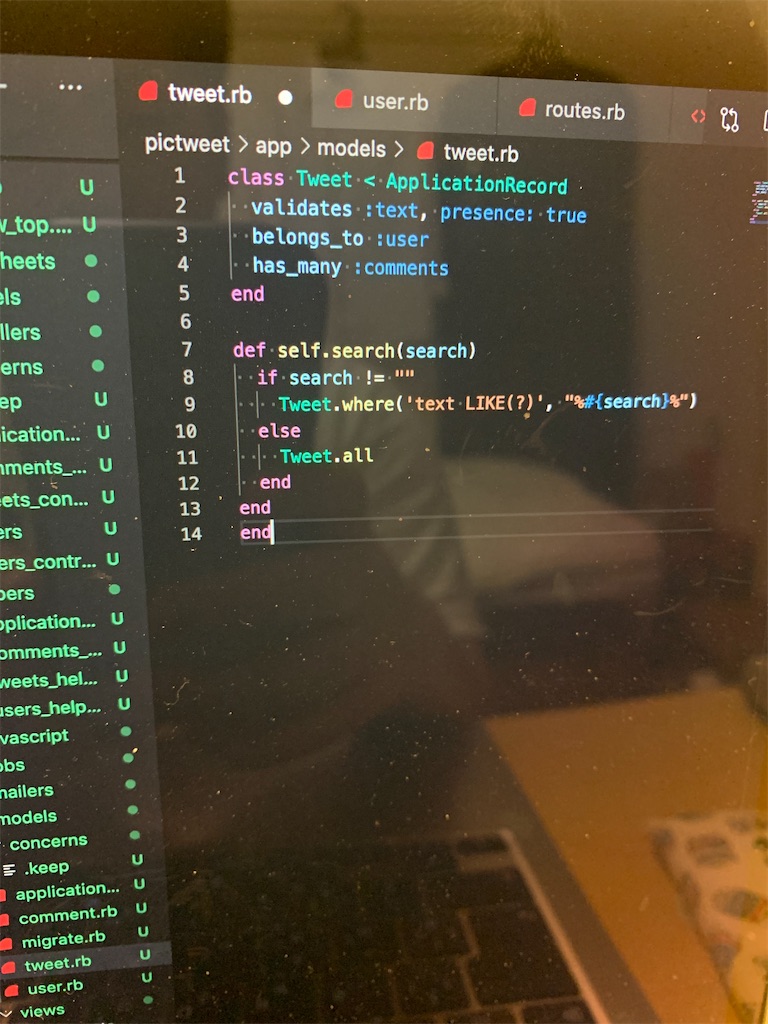Expand the views folder in explorer

pyautogui.click(x=42, y=1011)
